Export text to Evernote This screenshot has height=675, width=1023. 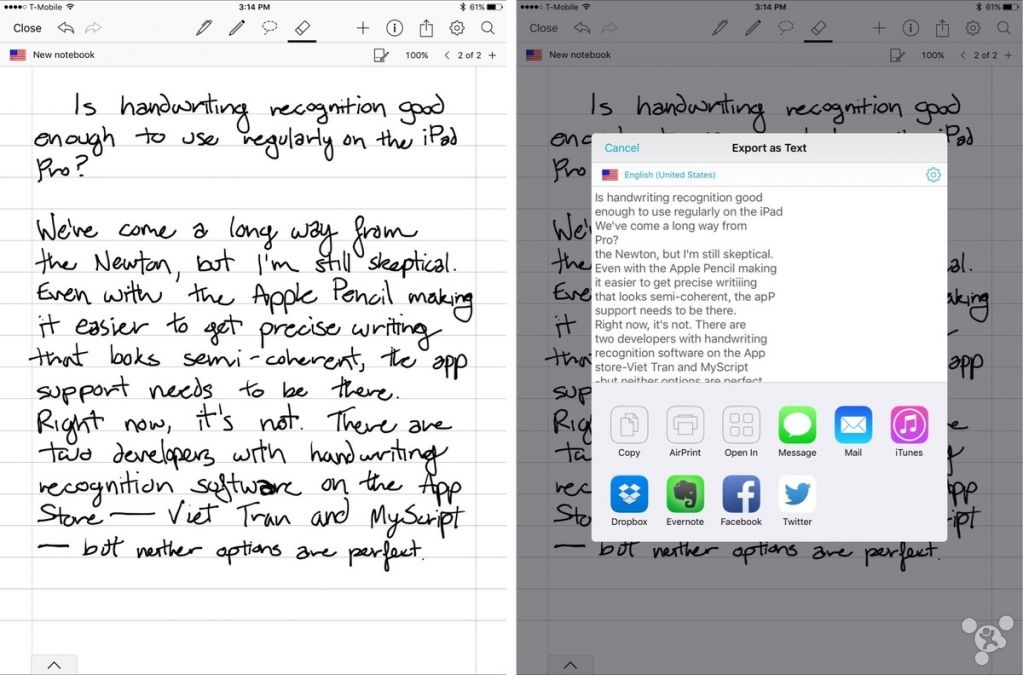pos(685,501)
